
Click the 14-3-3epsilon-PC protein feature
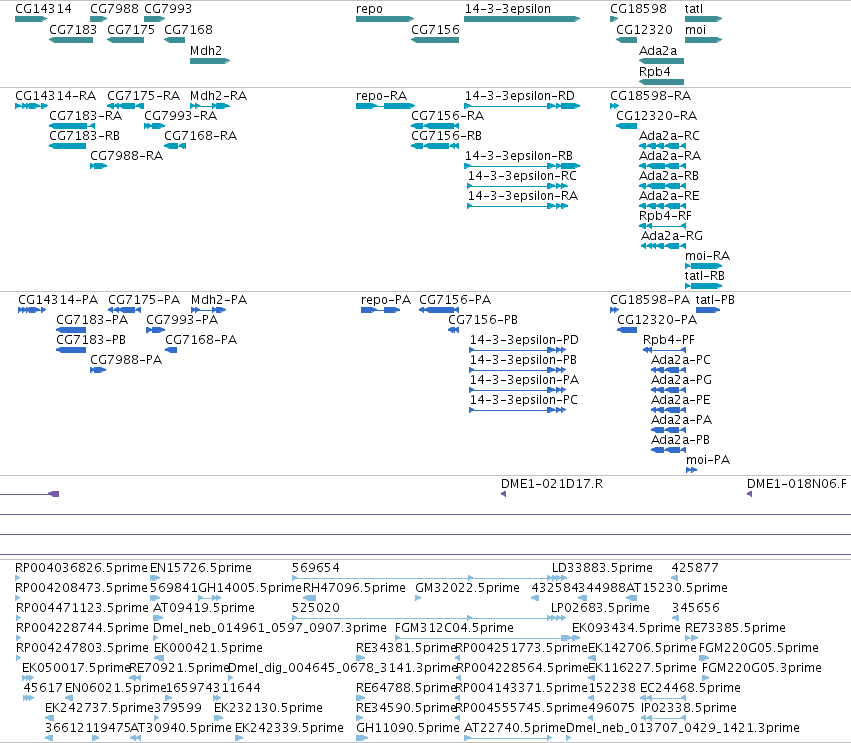point(518,410)
